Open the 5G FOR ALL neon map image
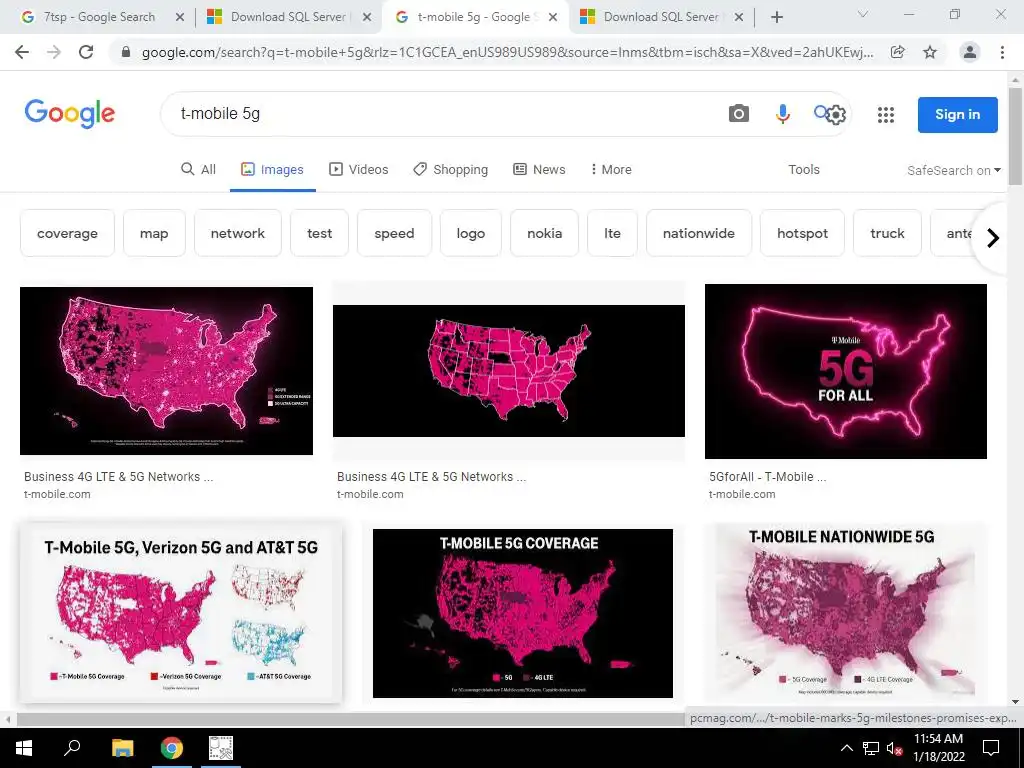Image resolution: width=1024 pixels, height=768 pixels. pyautogui.click(x=846, y=371)
